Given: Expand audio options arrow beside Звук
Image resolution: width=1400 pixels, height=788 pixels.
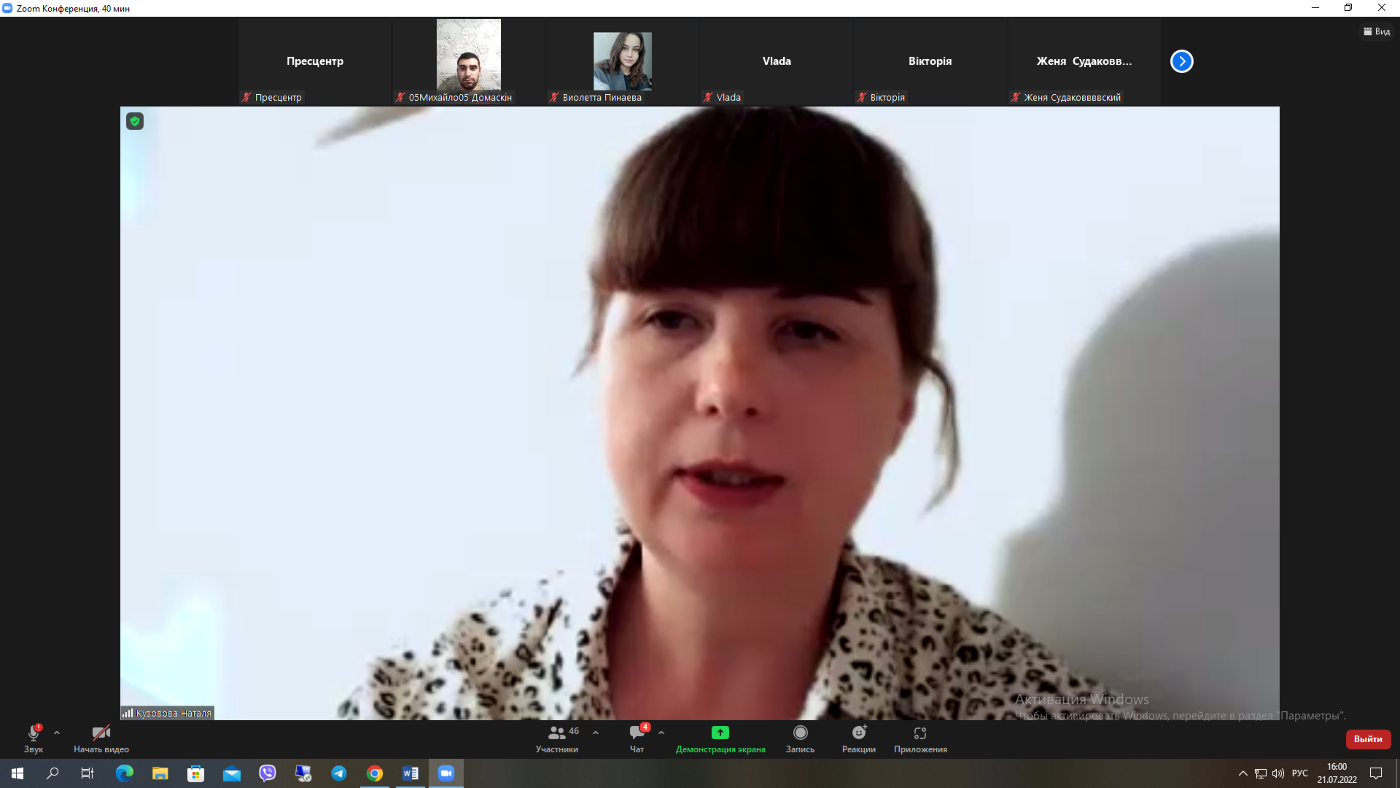Looking at the screenshot, I should 57,733.
